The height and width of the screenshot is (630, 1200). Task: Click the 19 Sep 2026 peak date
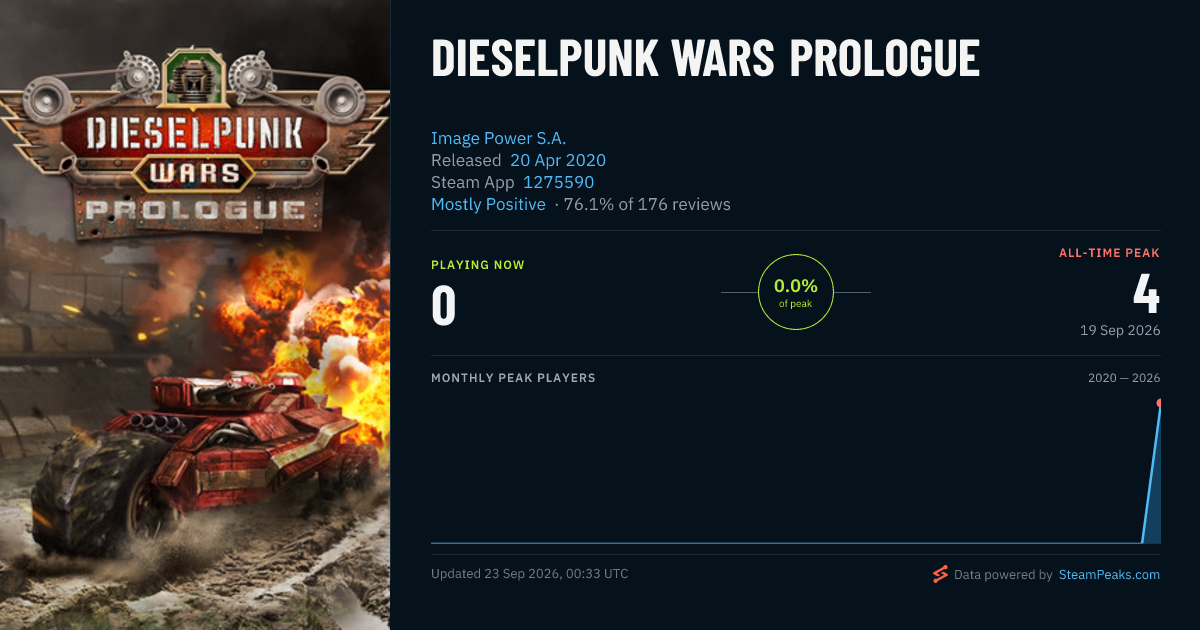(1120, 330)
